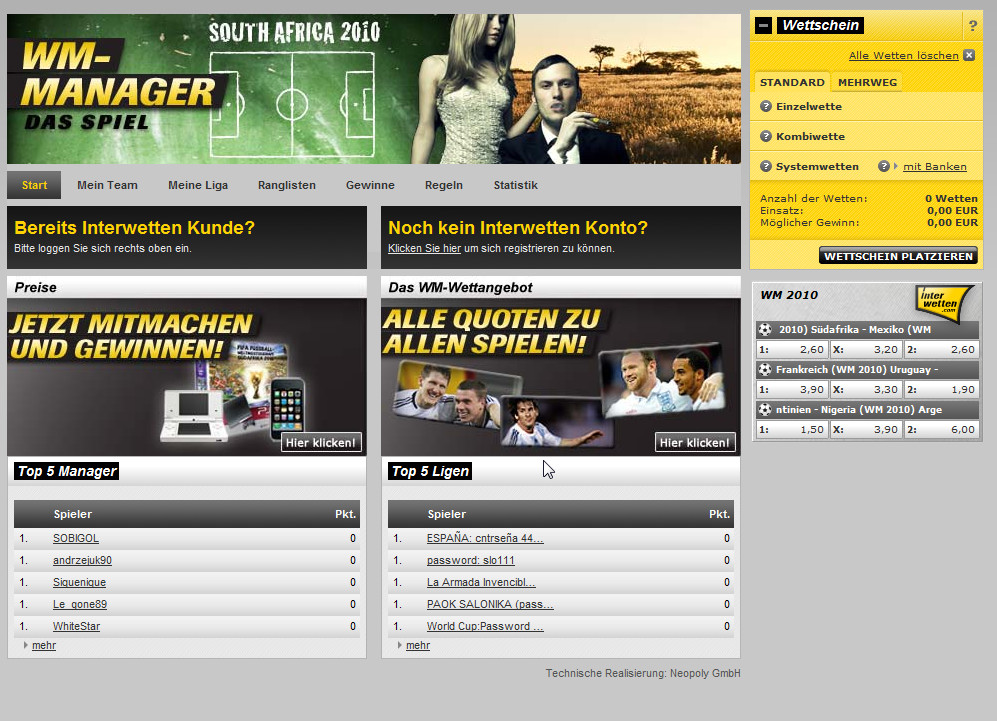Click Hier klicken! on Preise banner

coord(321,443)
